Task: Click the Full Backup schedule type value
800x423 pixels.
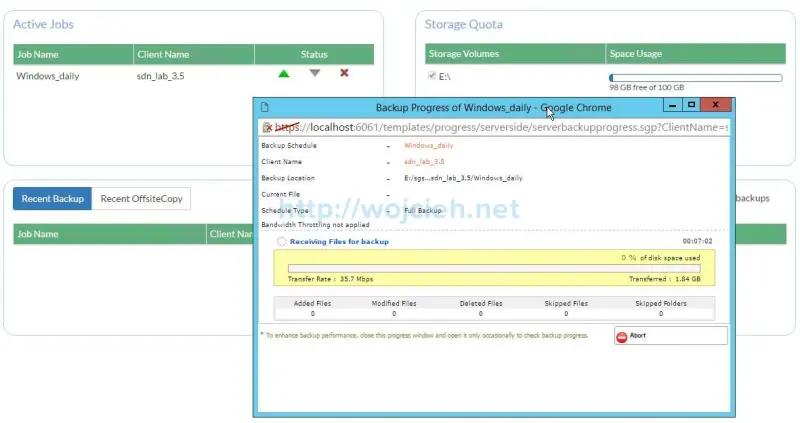Action: coord(423,210)
